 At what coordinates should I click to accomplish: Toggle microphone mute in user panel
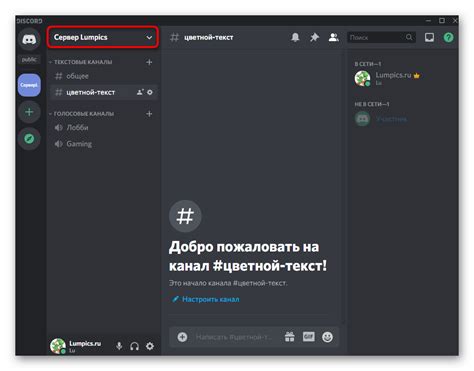pyautogui.click(x=119, y=346)
